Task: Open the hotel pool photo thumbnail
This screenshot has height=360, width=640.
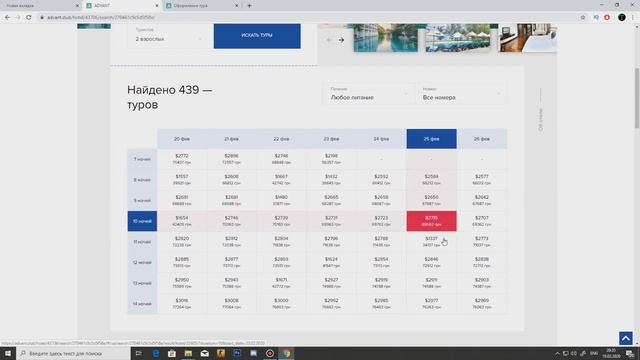Action: click(385, 38)
